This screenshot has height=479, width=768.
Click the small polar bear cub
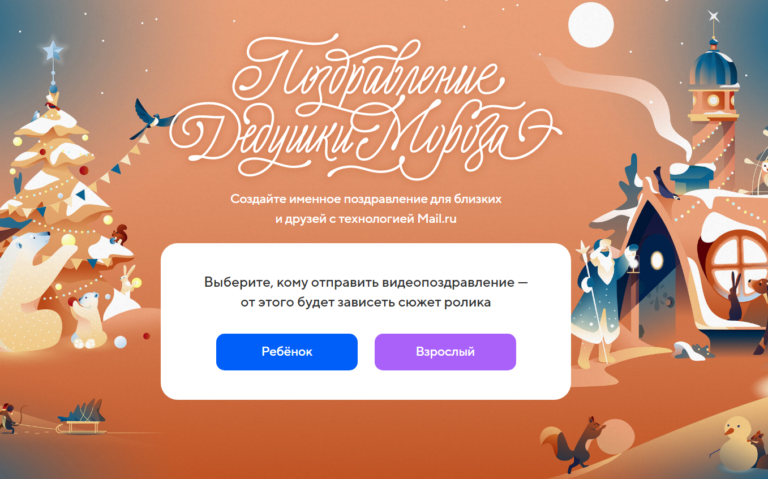pyautogui.click(x=88, y=319)
